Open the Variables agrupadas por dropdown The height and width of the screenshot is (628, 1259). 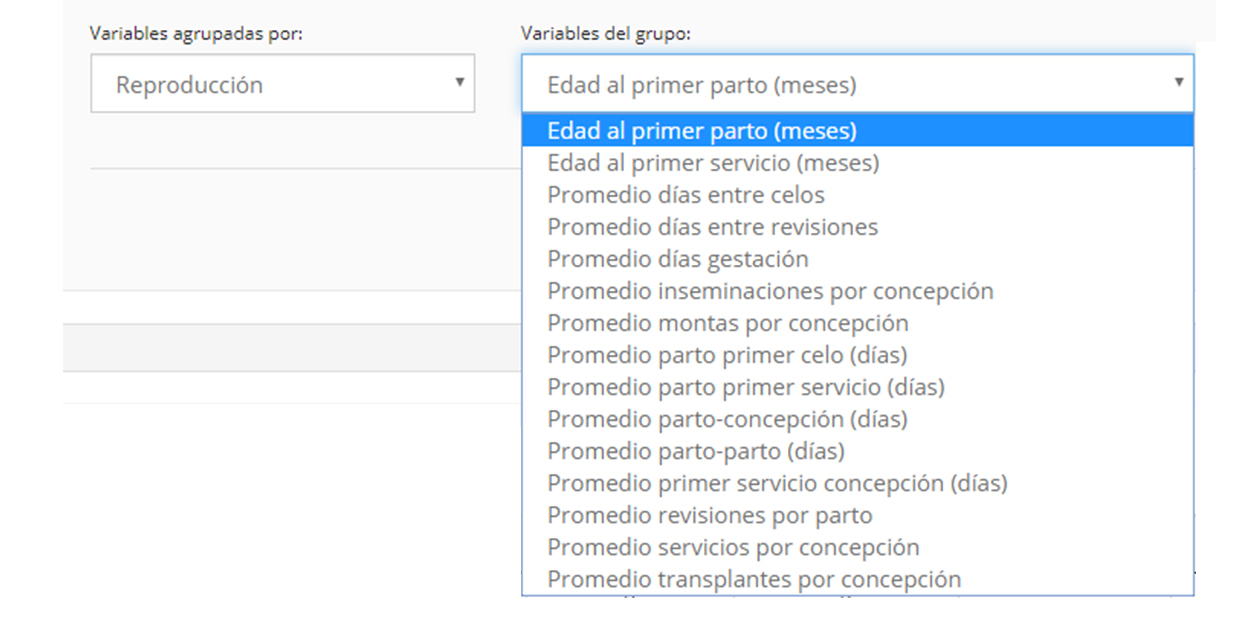pos(282,83)
